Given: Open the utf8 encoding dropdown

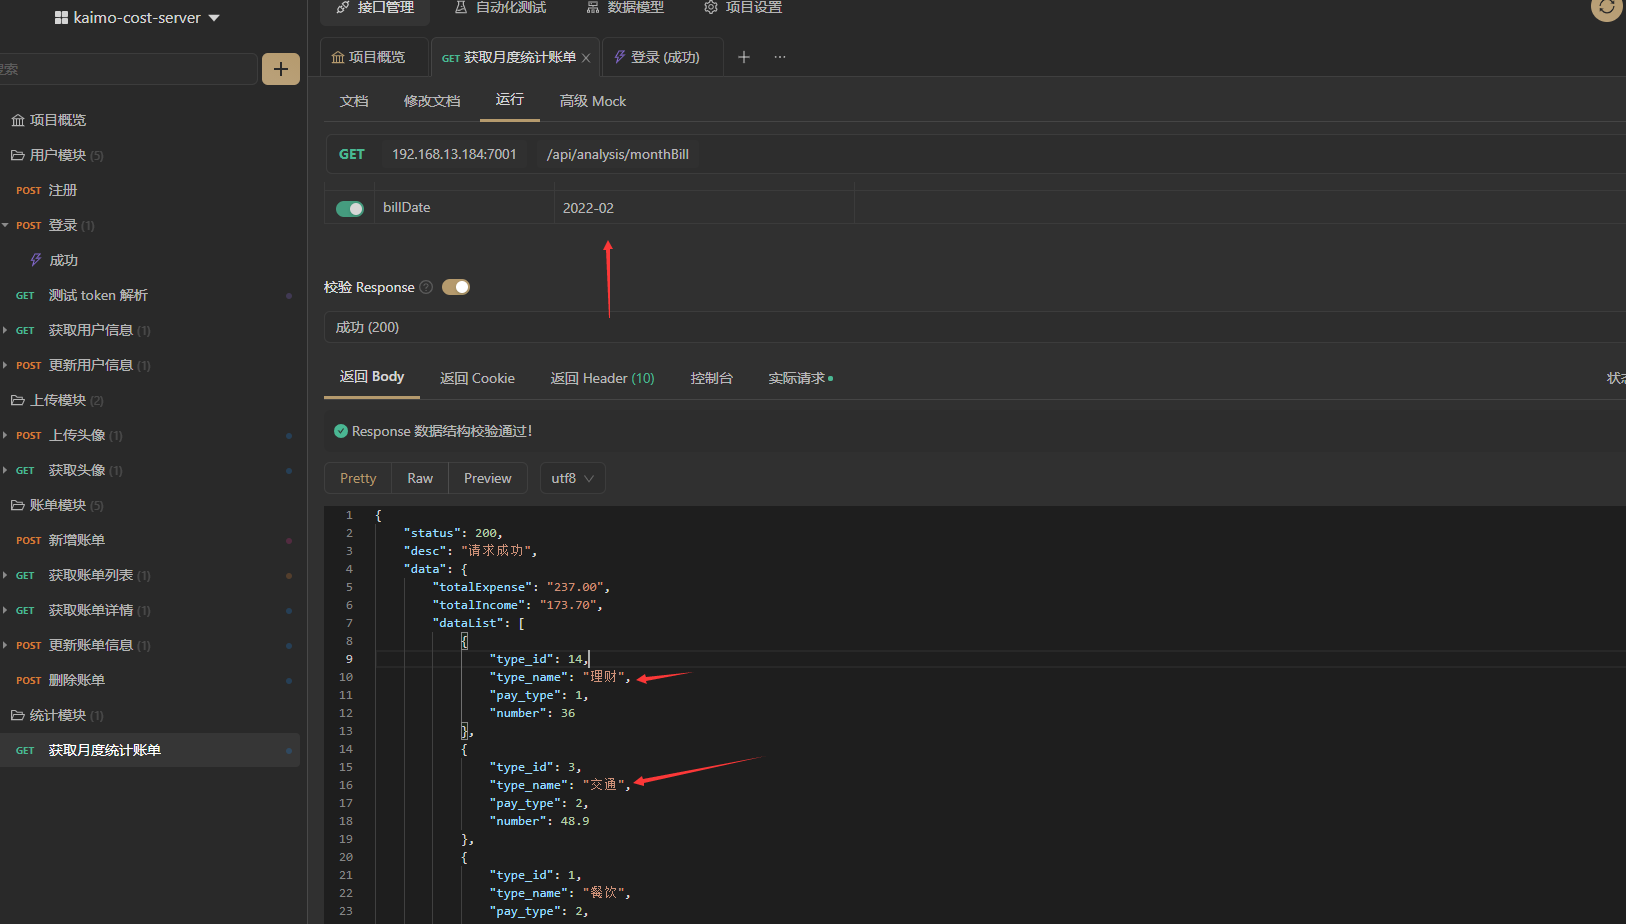Looking at the screenshot, I should click(573, 478).
